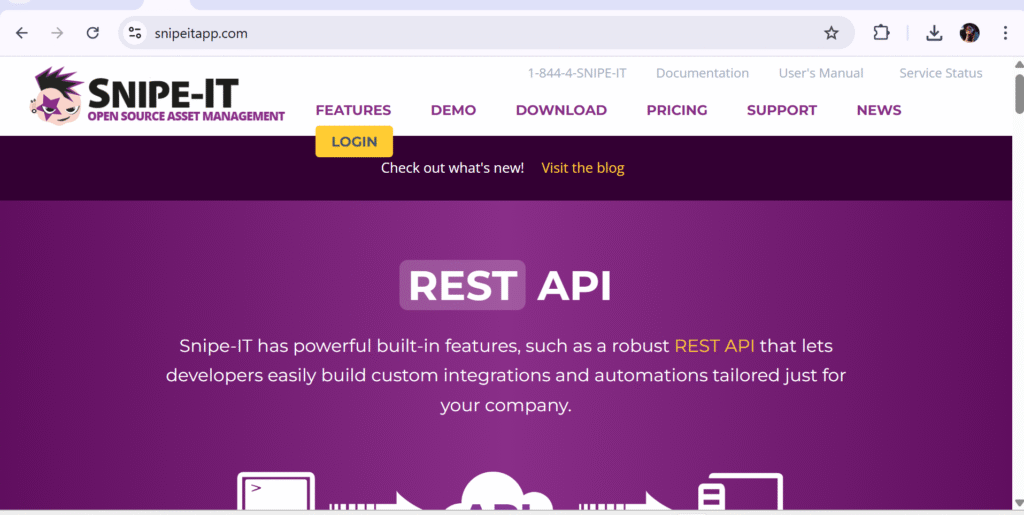
Task: Open the FEATURES menu
Action: click(x=353, y=110)
